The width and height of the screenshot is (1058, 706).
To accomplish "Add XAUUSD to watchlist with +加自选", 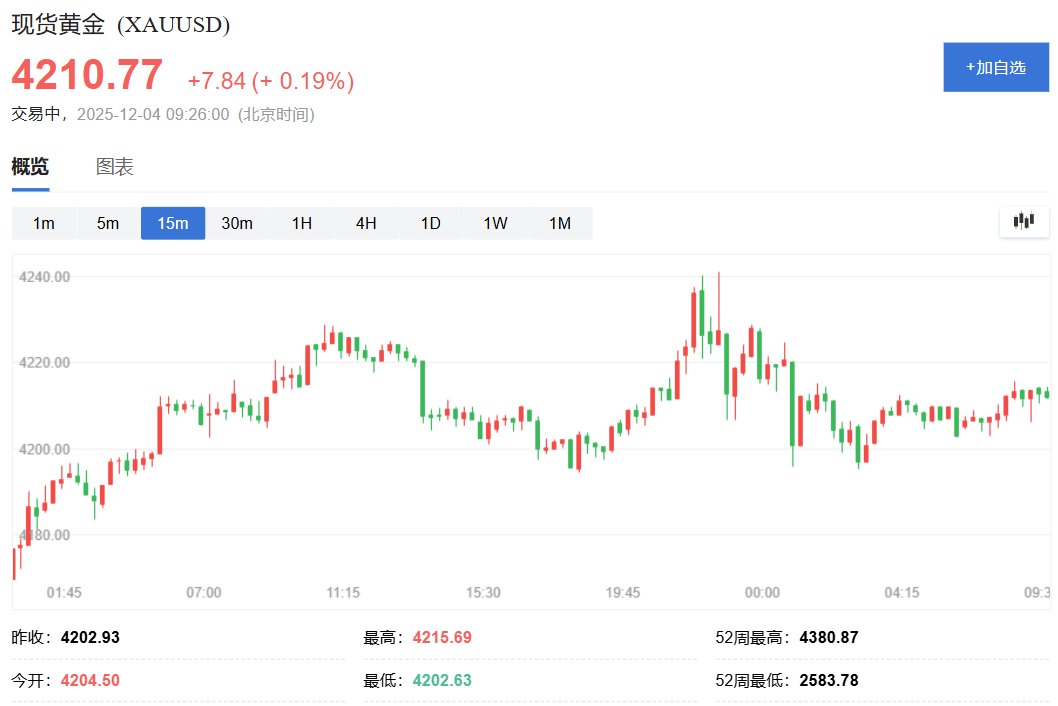I will (996, 67).
